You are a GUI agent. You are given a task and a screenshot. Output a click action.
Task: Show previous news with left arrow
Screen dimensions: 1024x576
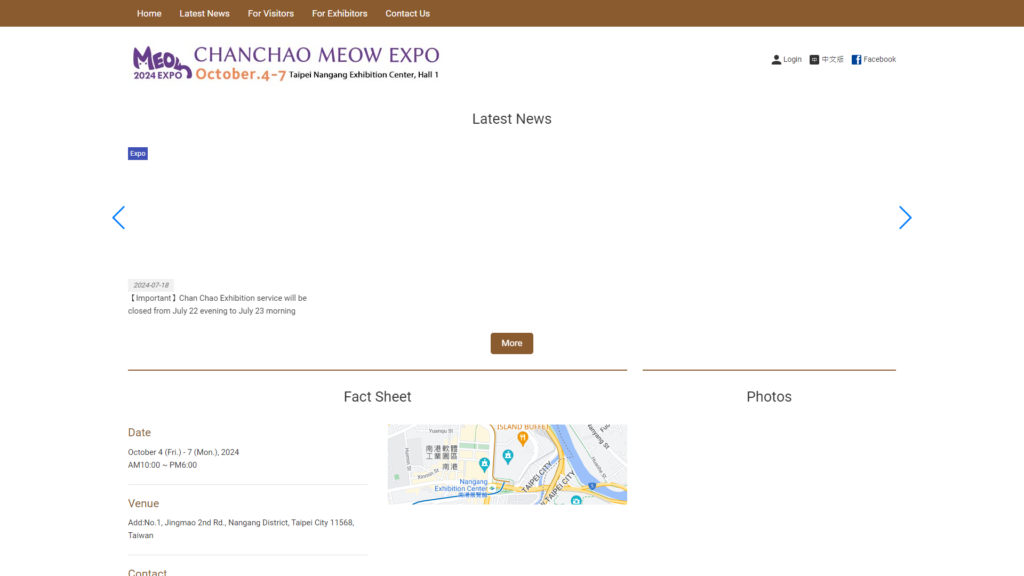(118, 217)
